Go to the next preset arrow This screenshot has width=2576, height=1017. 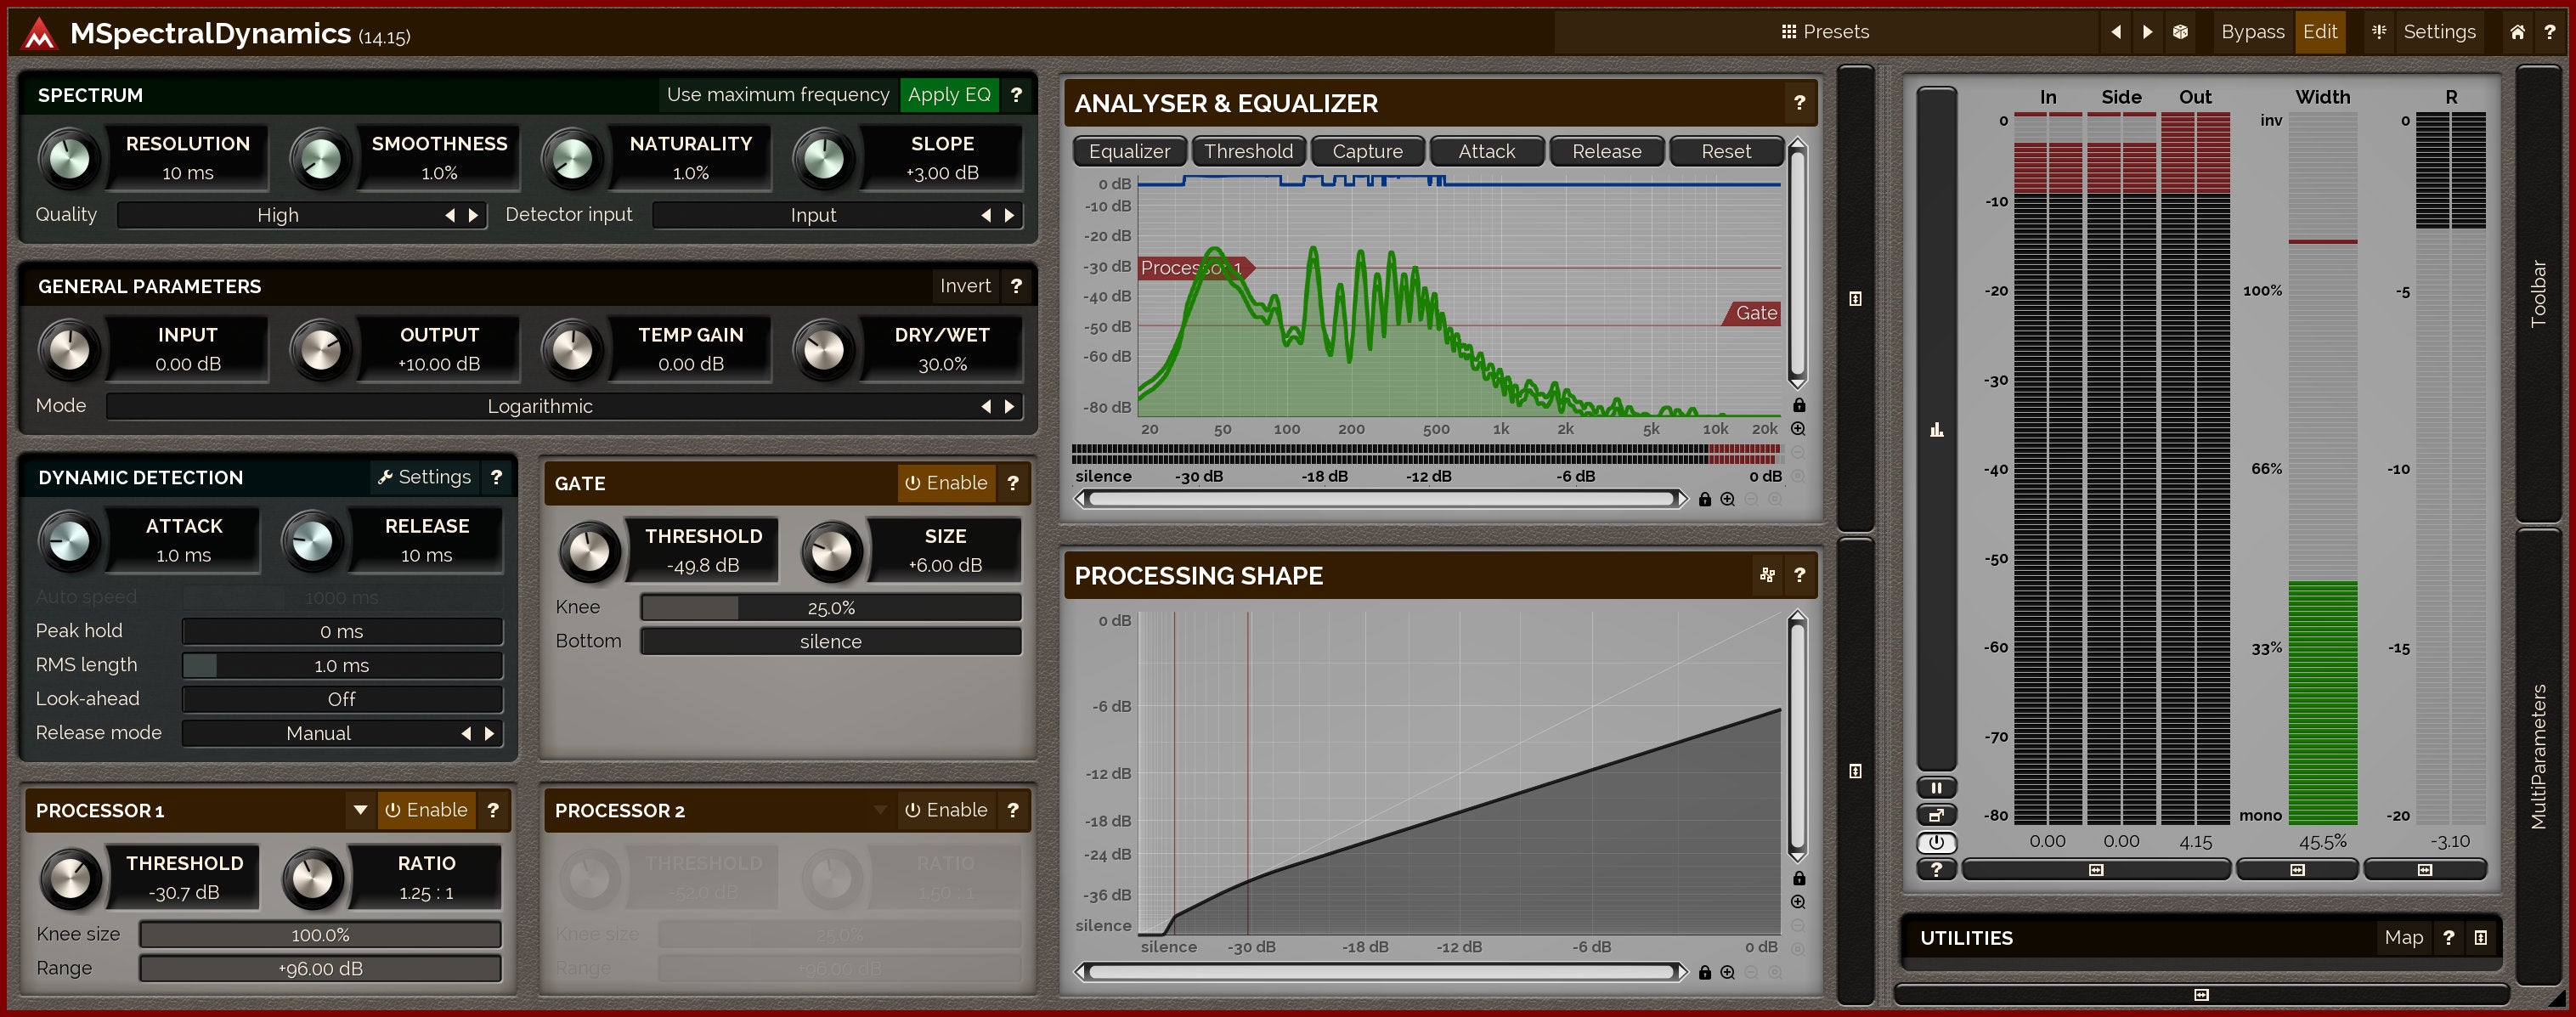2147,32
